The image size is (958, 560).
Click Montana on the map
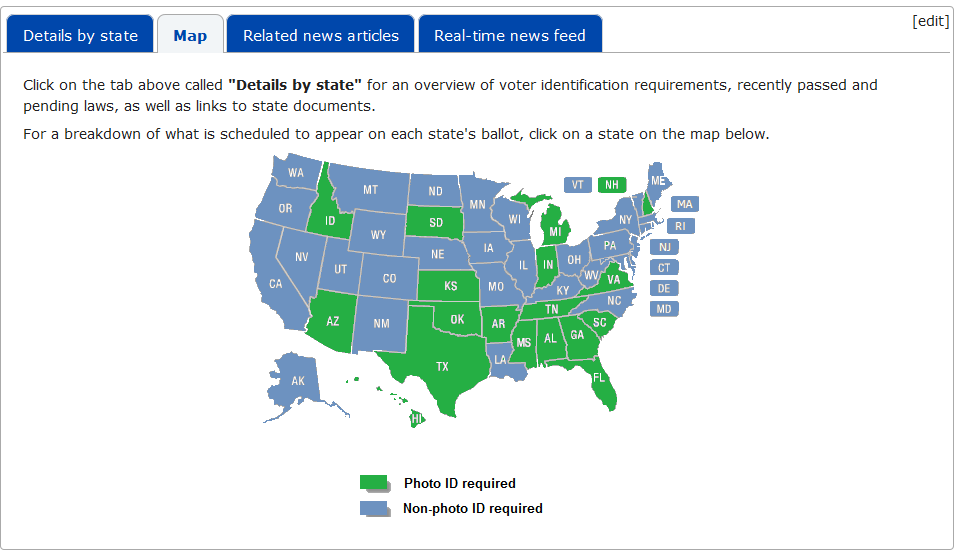click(x=370, y=189)
